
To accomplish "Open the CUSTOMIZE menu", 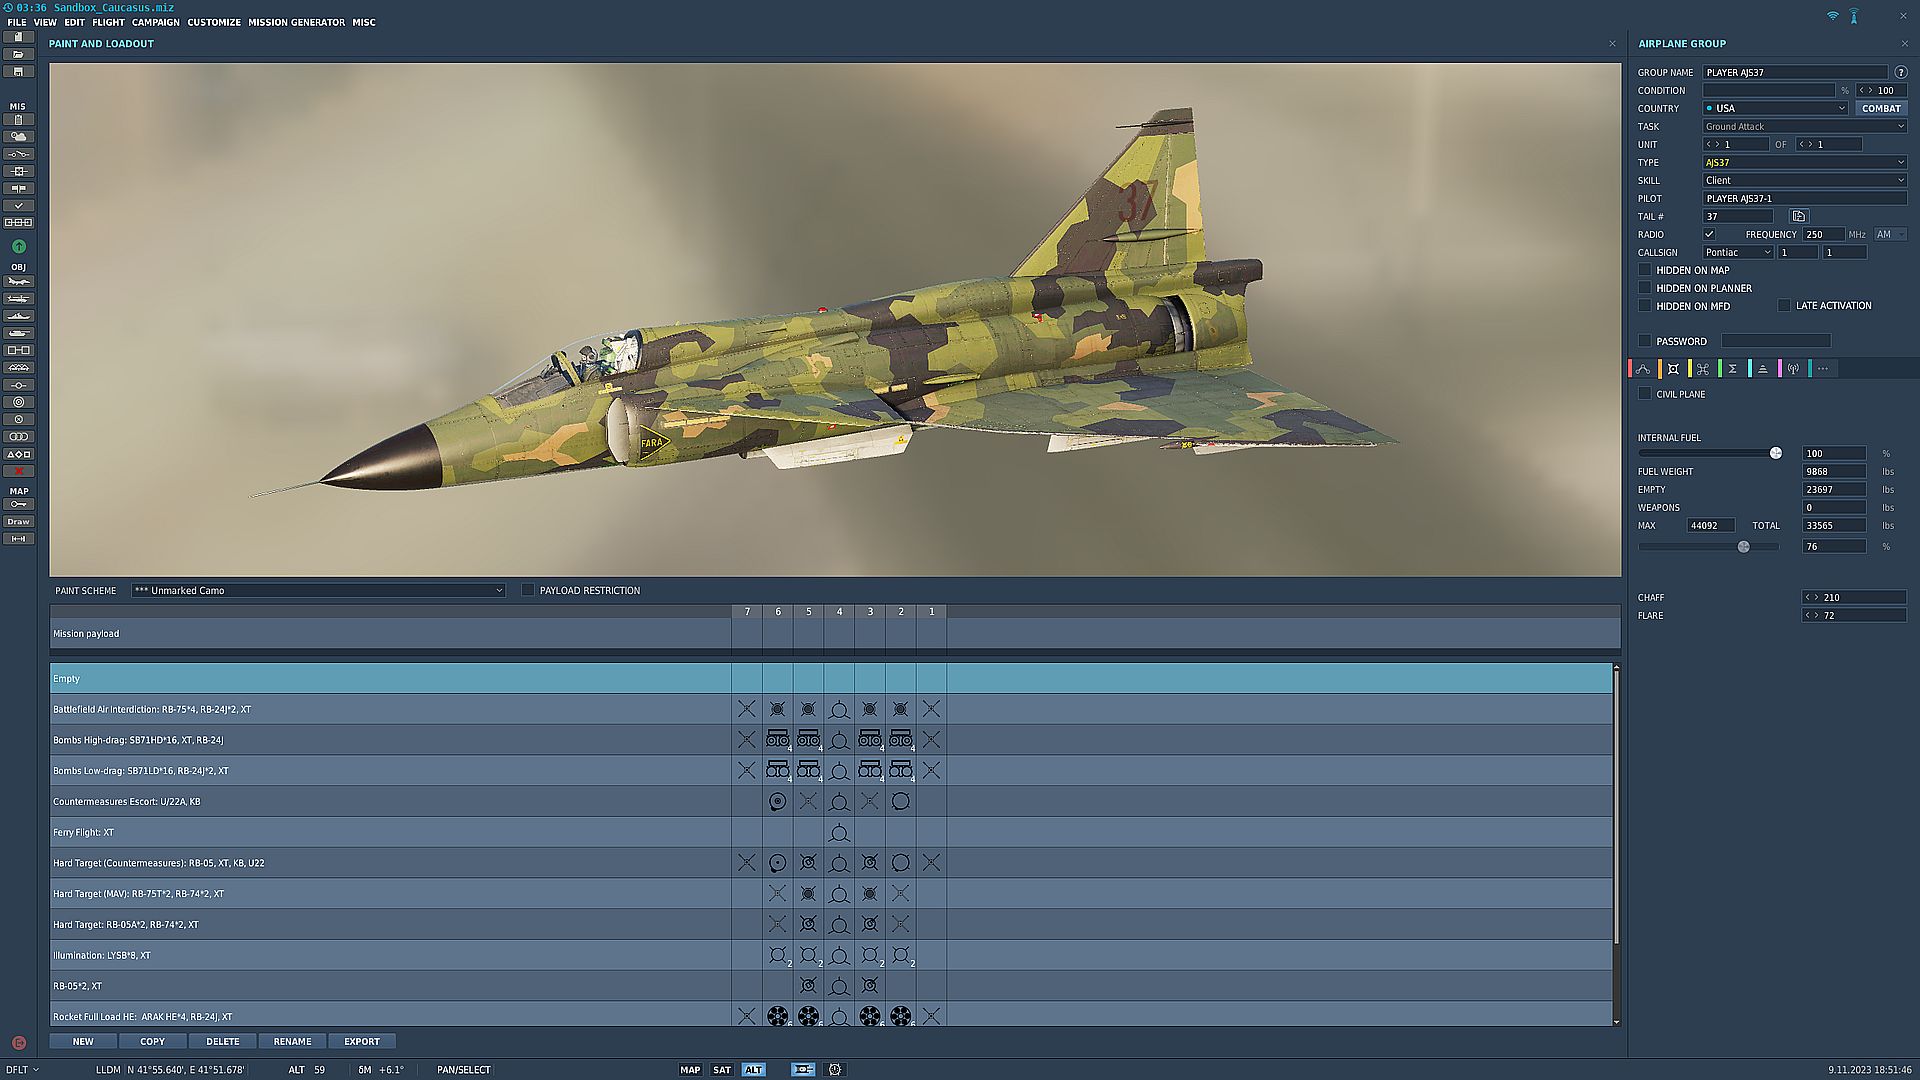I will point(213,22).
